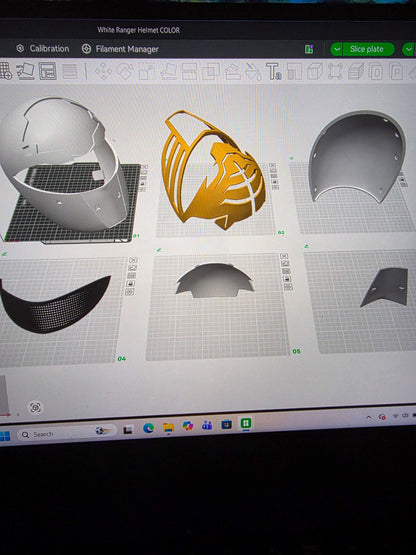Viewport: 416px width, 555px height.
Task: Arrange objects on plate 02
Action: click(x=273, y=176)
